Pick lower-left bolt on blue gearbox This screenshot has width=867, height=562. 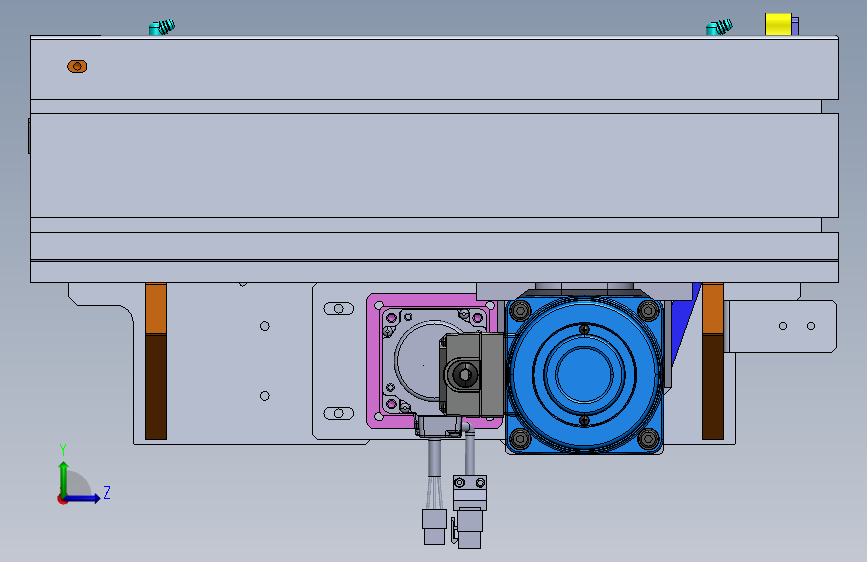pos(520,439)
